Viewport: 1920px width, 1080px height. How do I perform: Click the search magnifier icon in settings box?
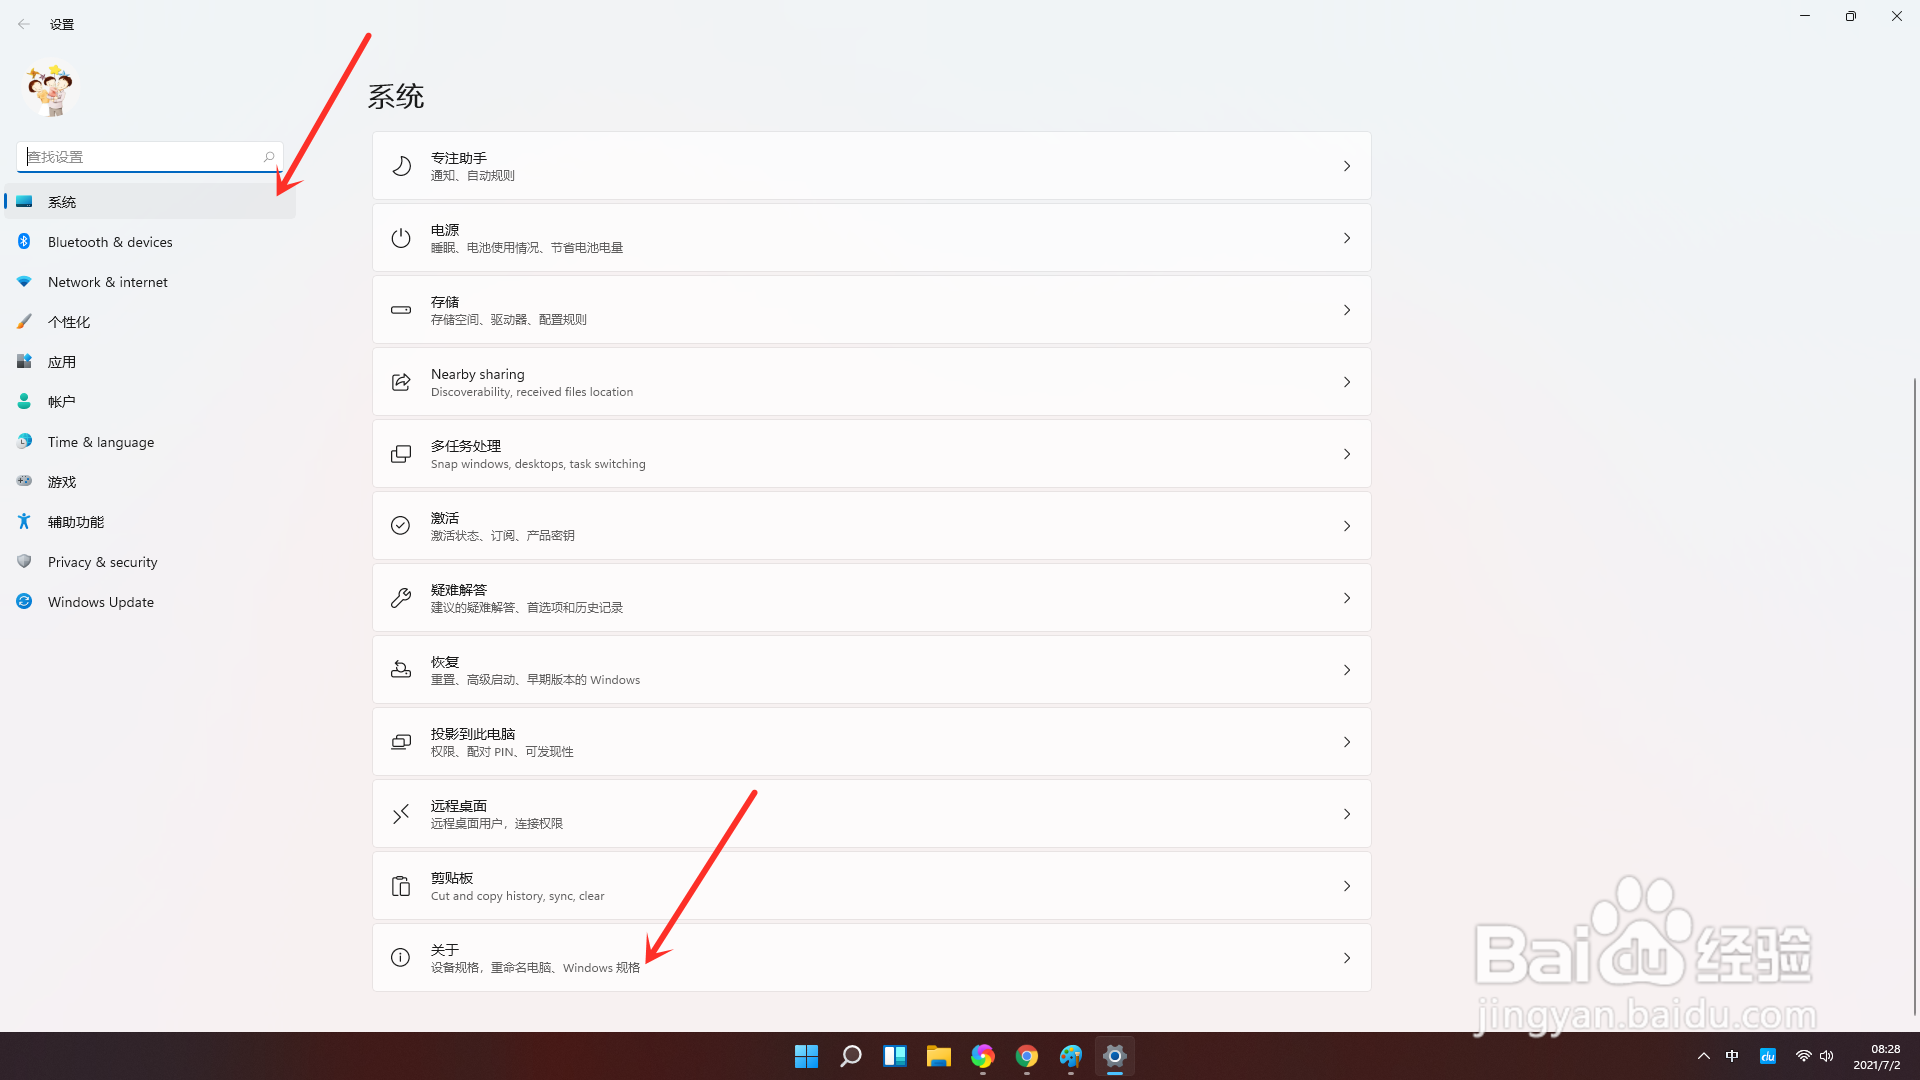(269, 157)
